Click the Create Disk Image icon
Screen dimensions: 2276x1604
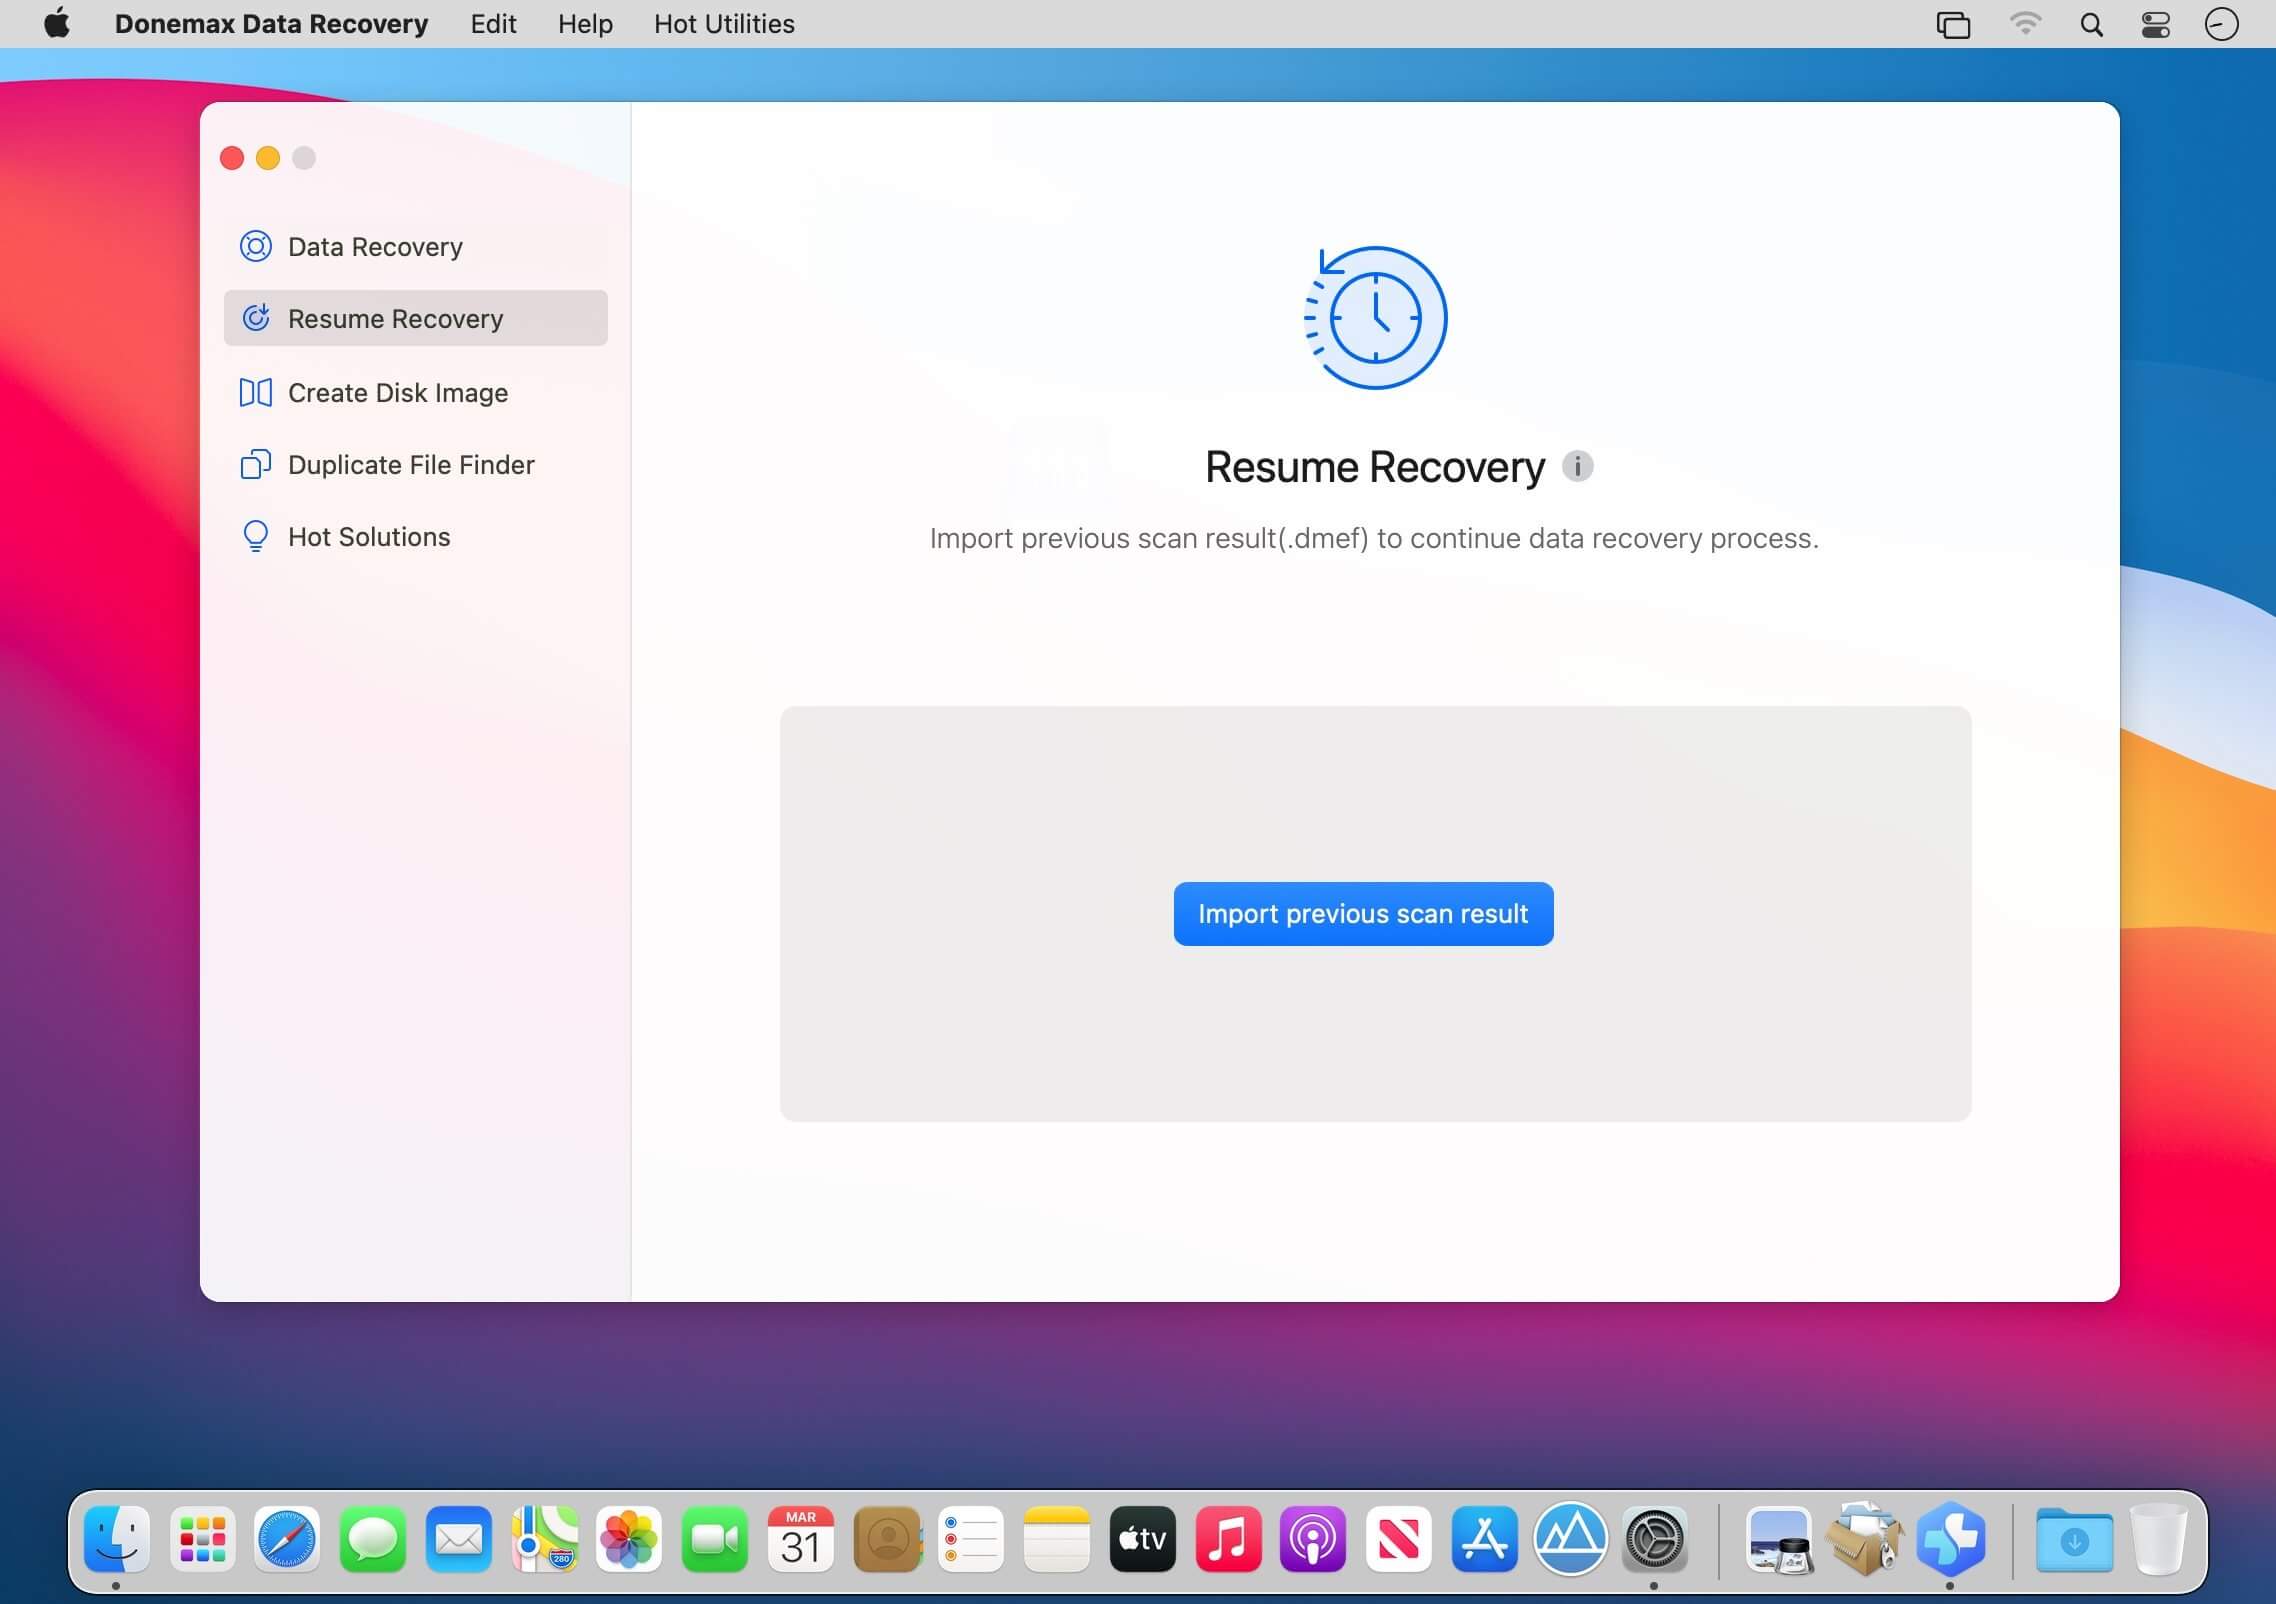256,392
